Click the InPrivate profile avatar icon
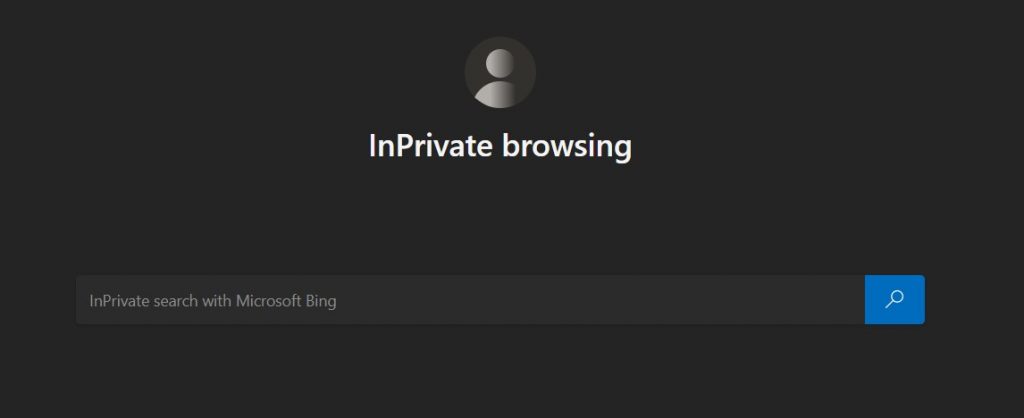 (500, 73)
